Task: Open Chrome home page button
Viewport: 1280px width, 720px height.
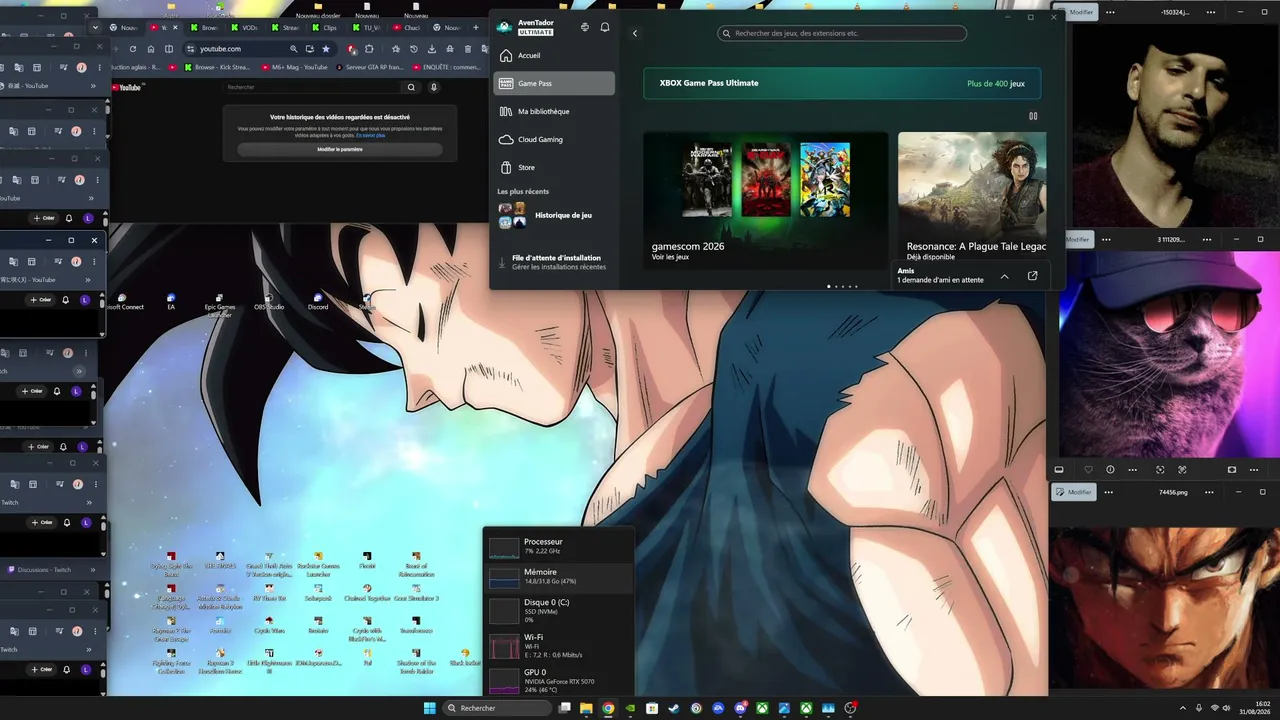Action: [151, 49]
